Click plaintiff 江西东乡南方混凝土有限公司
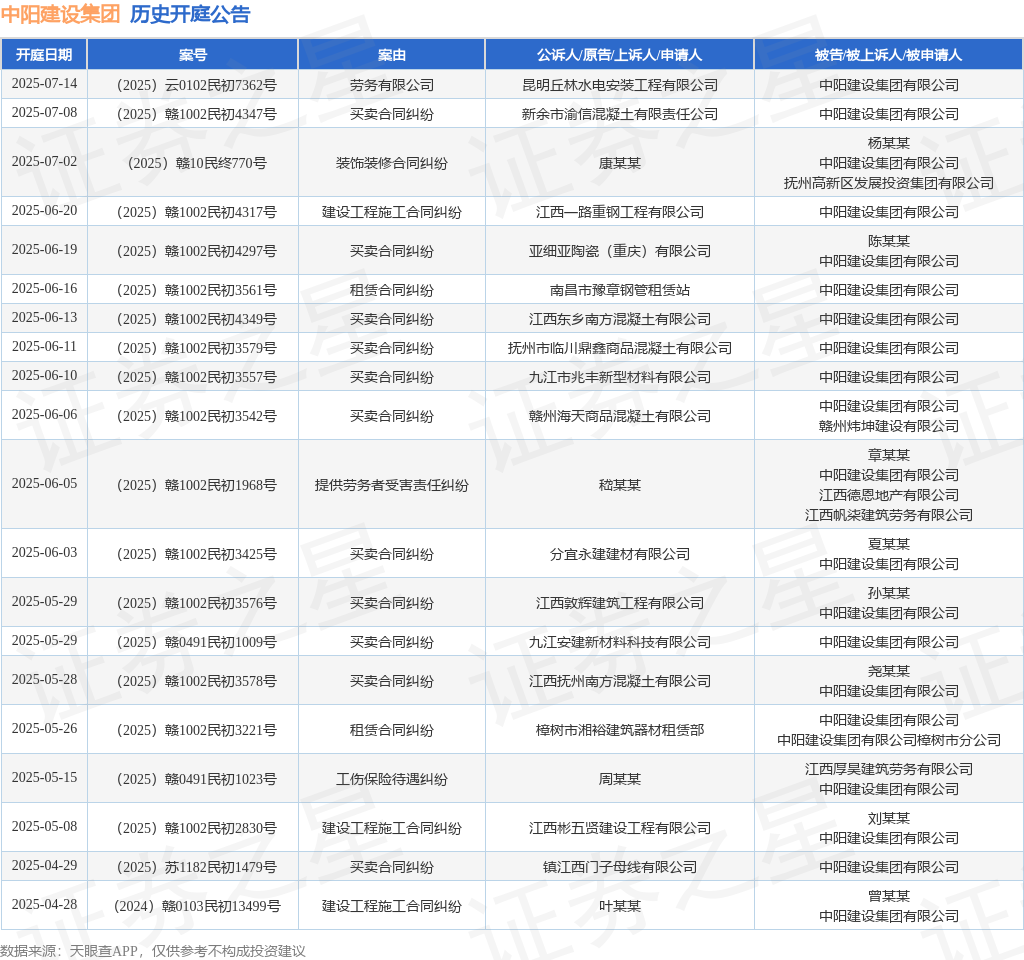This screenshot has height=960, width=1024. tap(620, 319)
